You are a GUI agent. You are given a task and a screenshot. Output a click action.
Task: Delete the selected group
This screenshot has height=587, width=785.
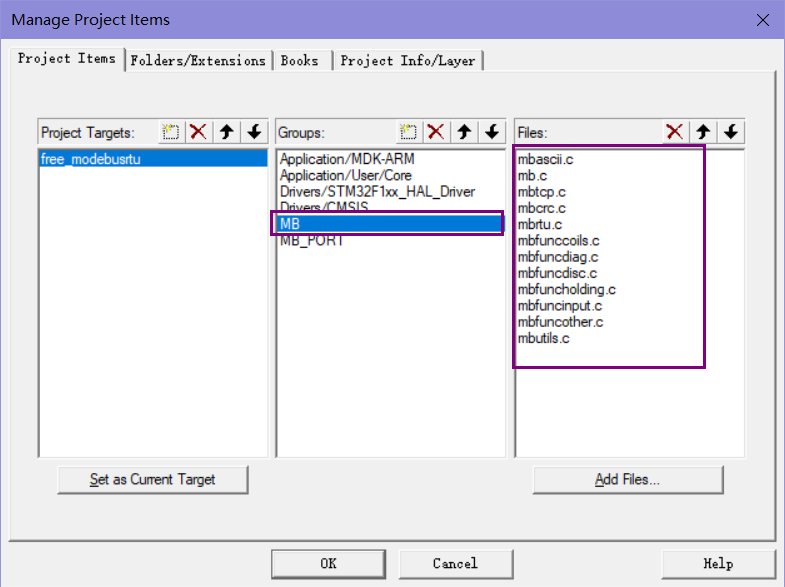pos(436,132)
